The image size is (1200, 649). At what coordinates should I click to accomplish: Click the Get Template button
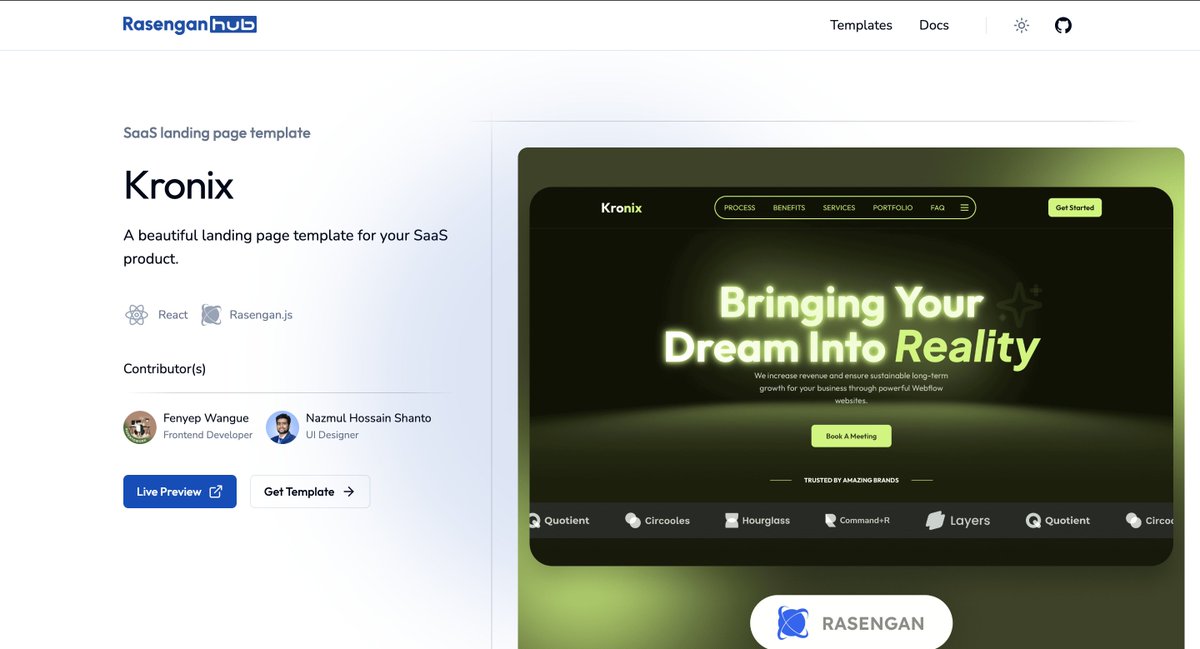(x=310, y=491)
